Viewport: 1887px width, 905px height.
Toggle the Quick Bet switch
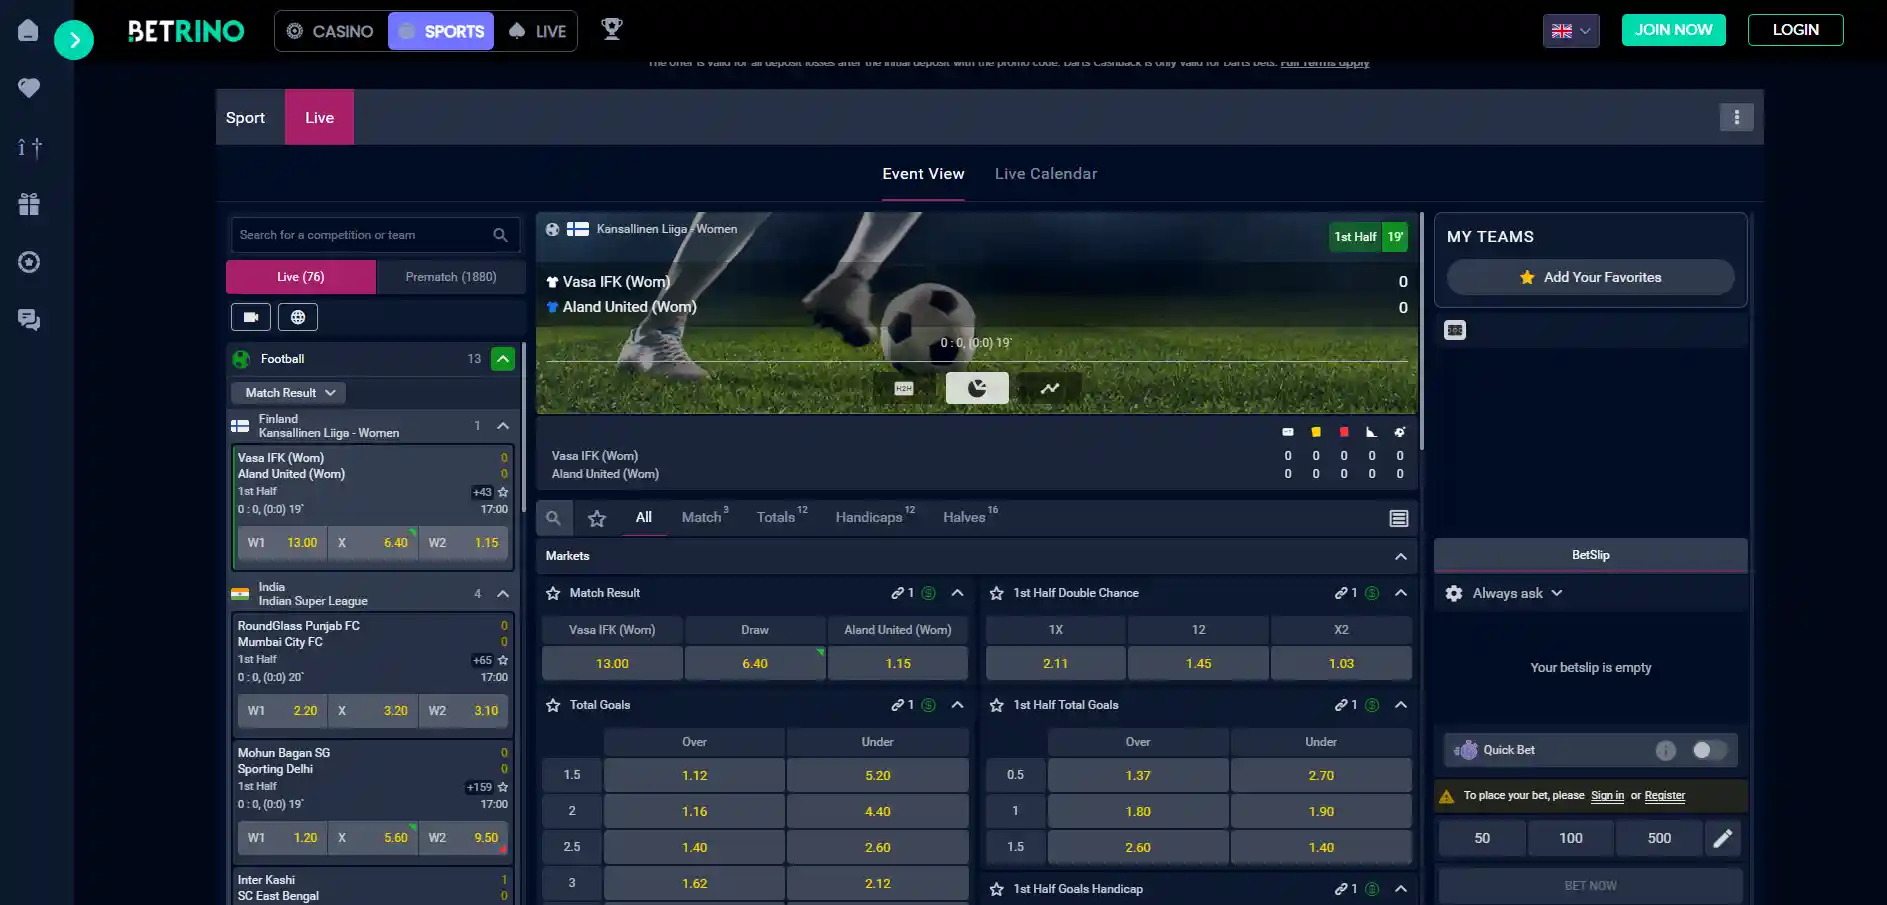pyautogui.click(x=1708, y=750)
